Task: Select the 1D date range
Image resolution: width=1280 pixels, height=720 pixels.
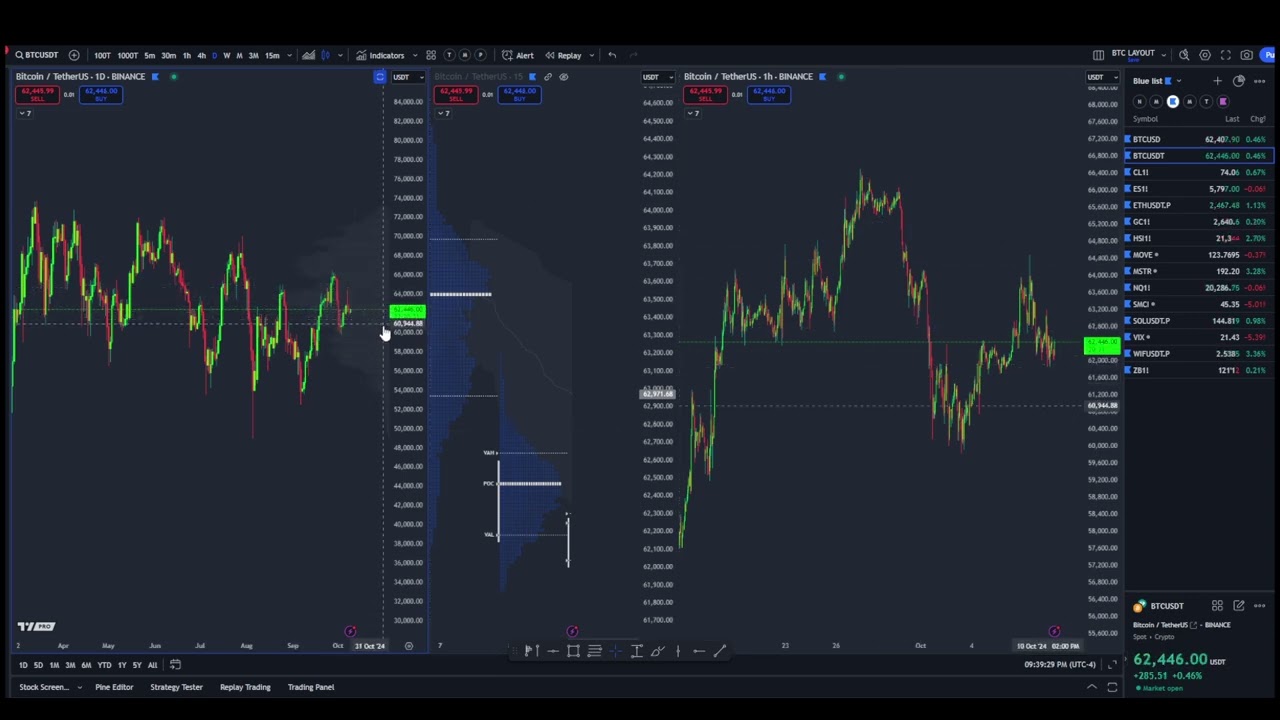Action: [x=23, y=665]
